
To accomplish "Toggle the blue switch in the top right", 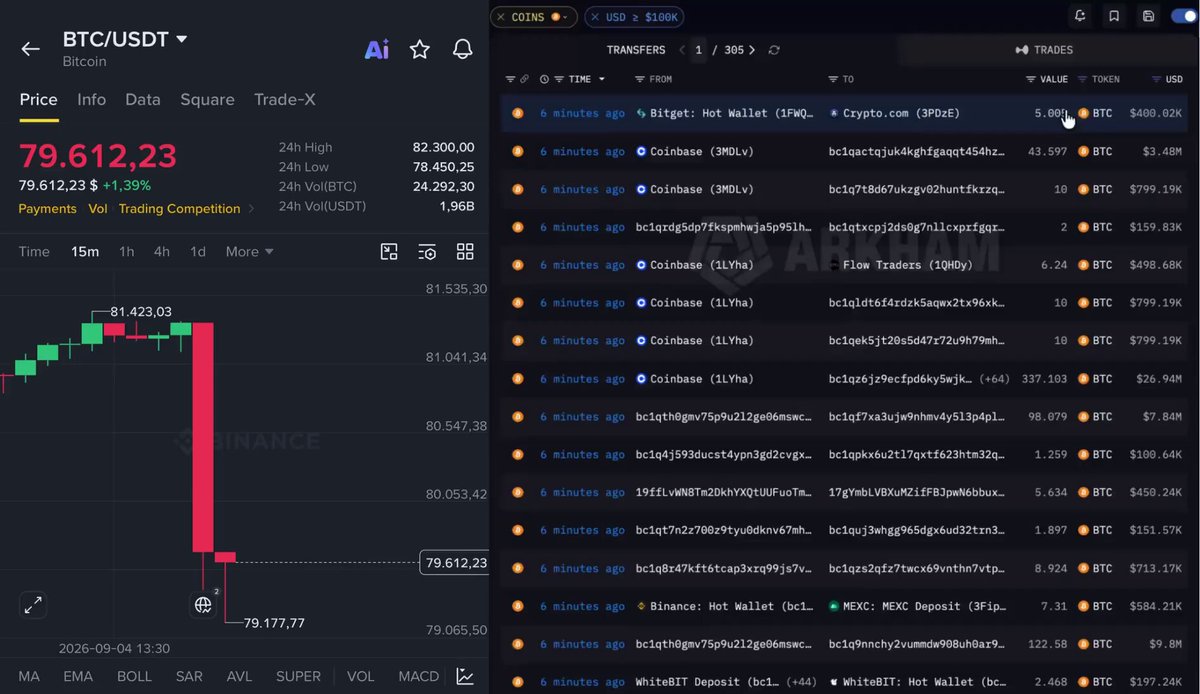I will pos(1183,17).
